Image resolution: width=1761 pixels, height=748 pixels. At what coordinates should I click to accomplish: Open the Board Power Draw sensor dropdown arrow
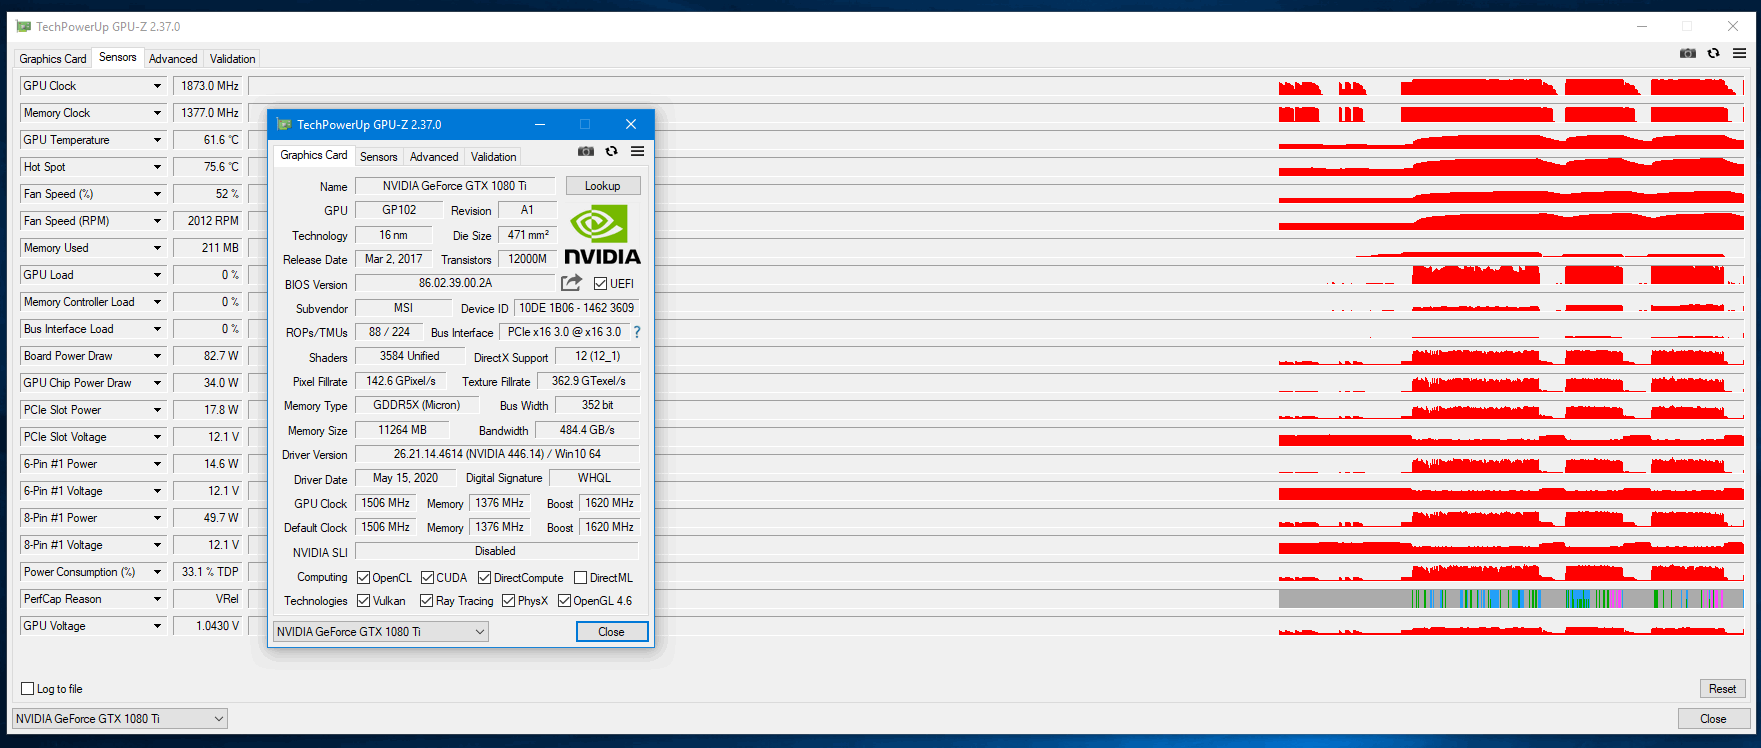[157, 356]
